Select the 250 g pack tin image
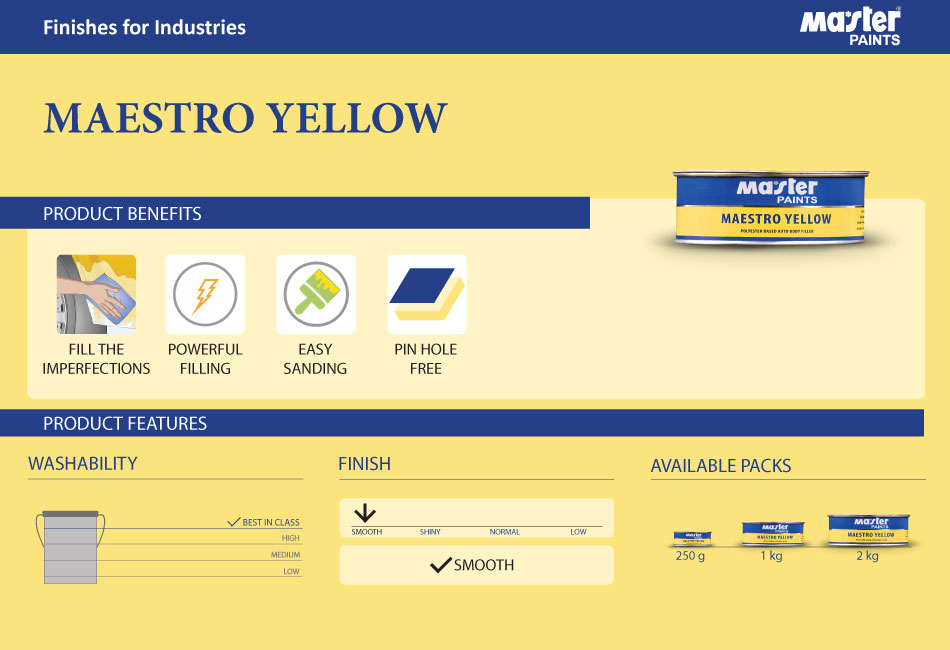Screen dimensions: 950x650 pyautogui.click(x=693, y=539)
